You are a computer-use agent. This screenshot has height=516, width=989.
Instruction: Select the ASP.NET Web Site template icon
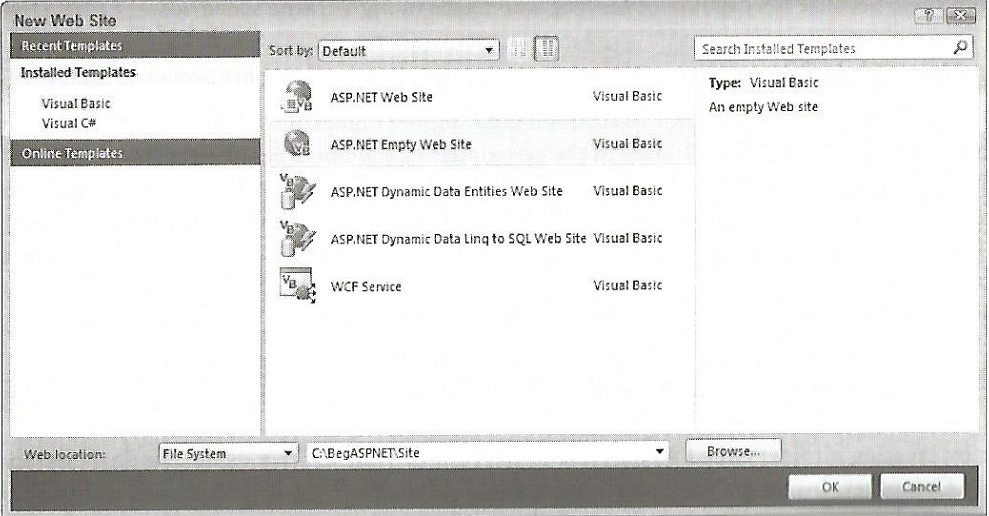296,97
